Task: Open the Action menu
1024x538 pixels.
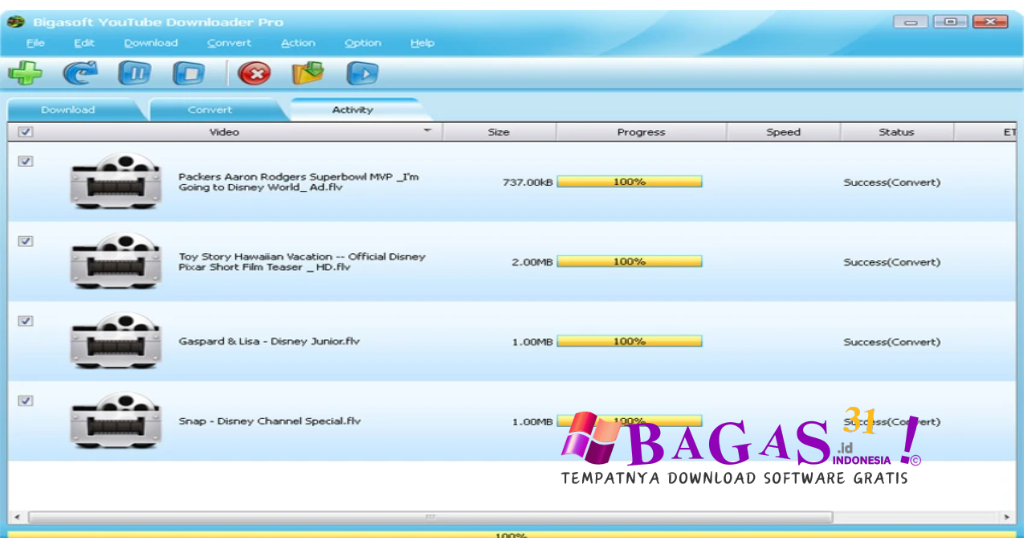Action: pos(298,43)
